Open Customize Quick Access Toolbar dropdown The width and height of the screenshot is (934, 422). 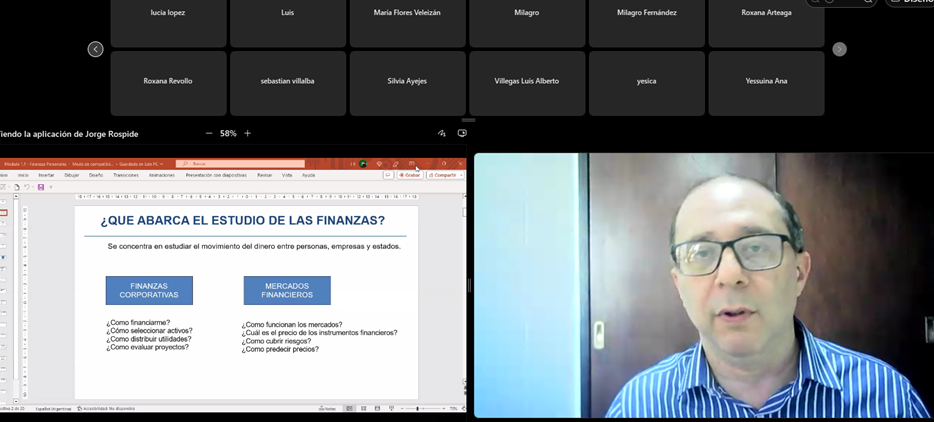pyautogui.click(x=51, y=187)
